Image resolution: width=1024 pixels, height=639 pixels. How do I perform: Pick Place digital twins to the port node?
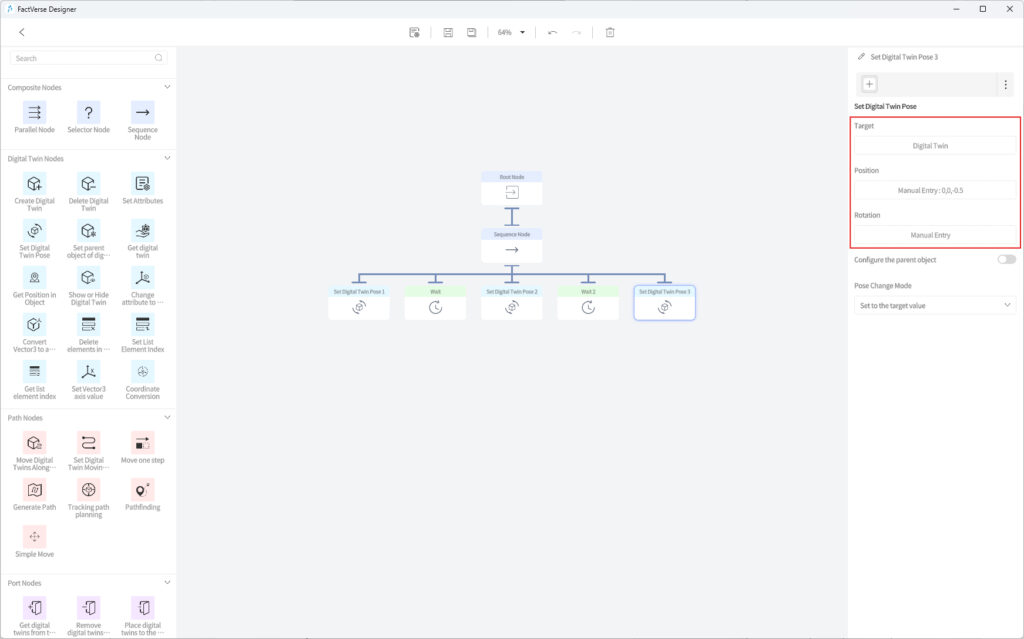click(142, 608)
